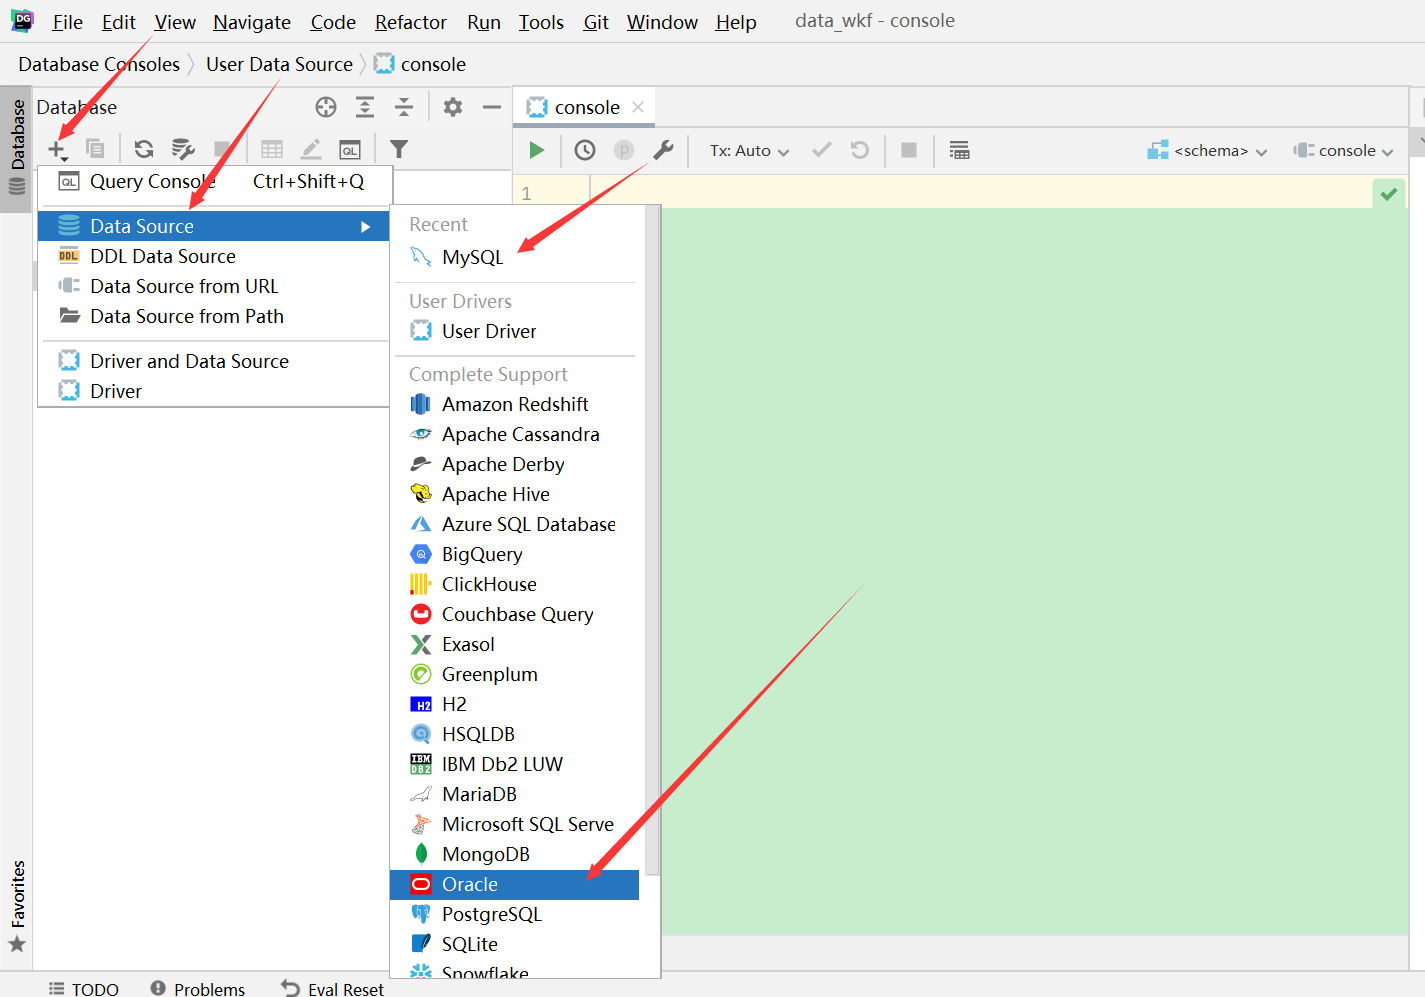Image resolution: width=1425 pixels, height=997 pixels.
Task: Open the Problems tool window button
Action: click(198, 988)
